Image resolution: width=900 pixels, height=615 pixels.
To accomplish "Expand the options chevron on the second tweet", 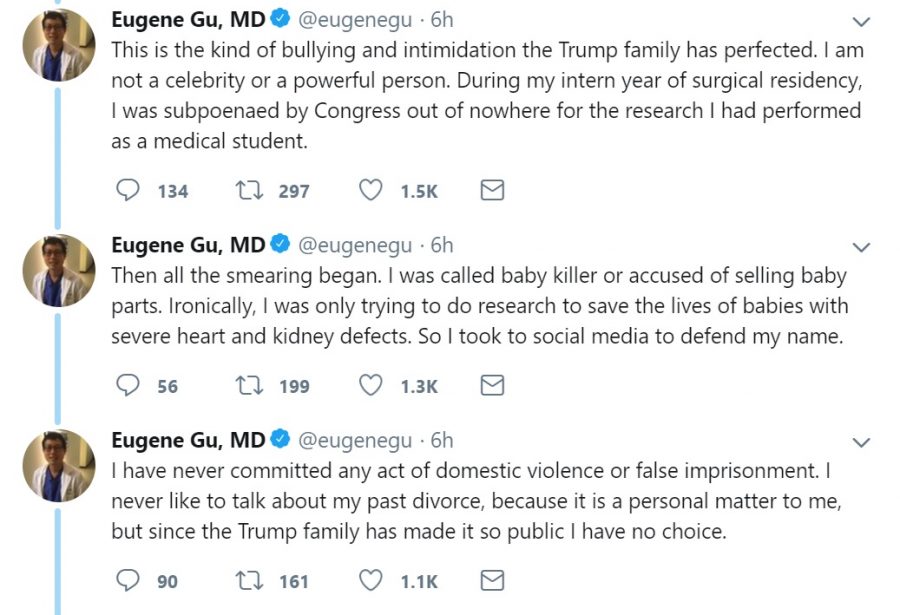I will point(861,245).
